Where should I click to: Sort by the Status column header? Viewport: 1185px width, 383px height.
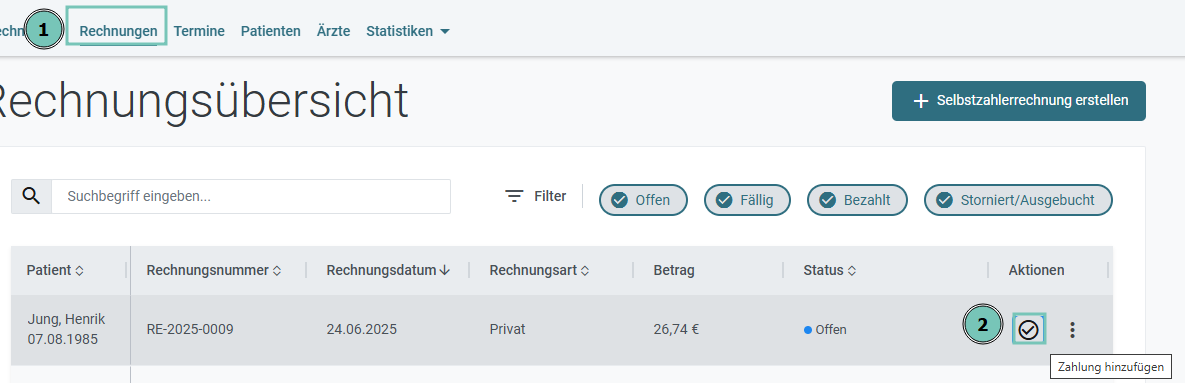click(x=829, y=270)
